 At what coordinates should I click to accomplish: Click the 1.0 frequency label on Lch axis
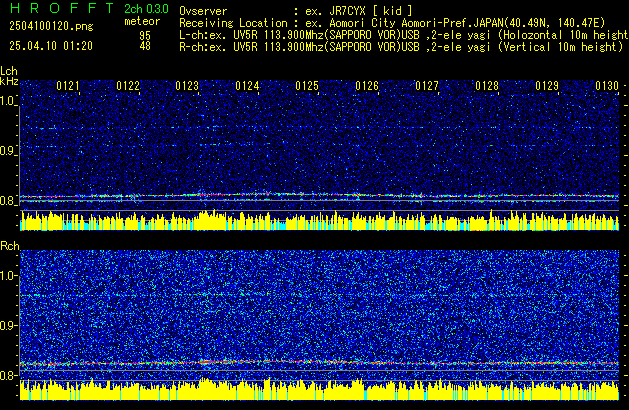8,100
